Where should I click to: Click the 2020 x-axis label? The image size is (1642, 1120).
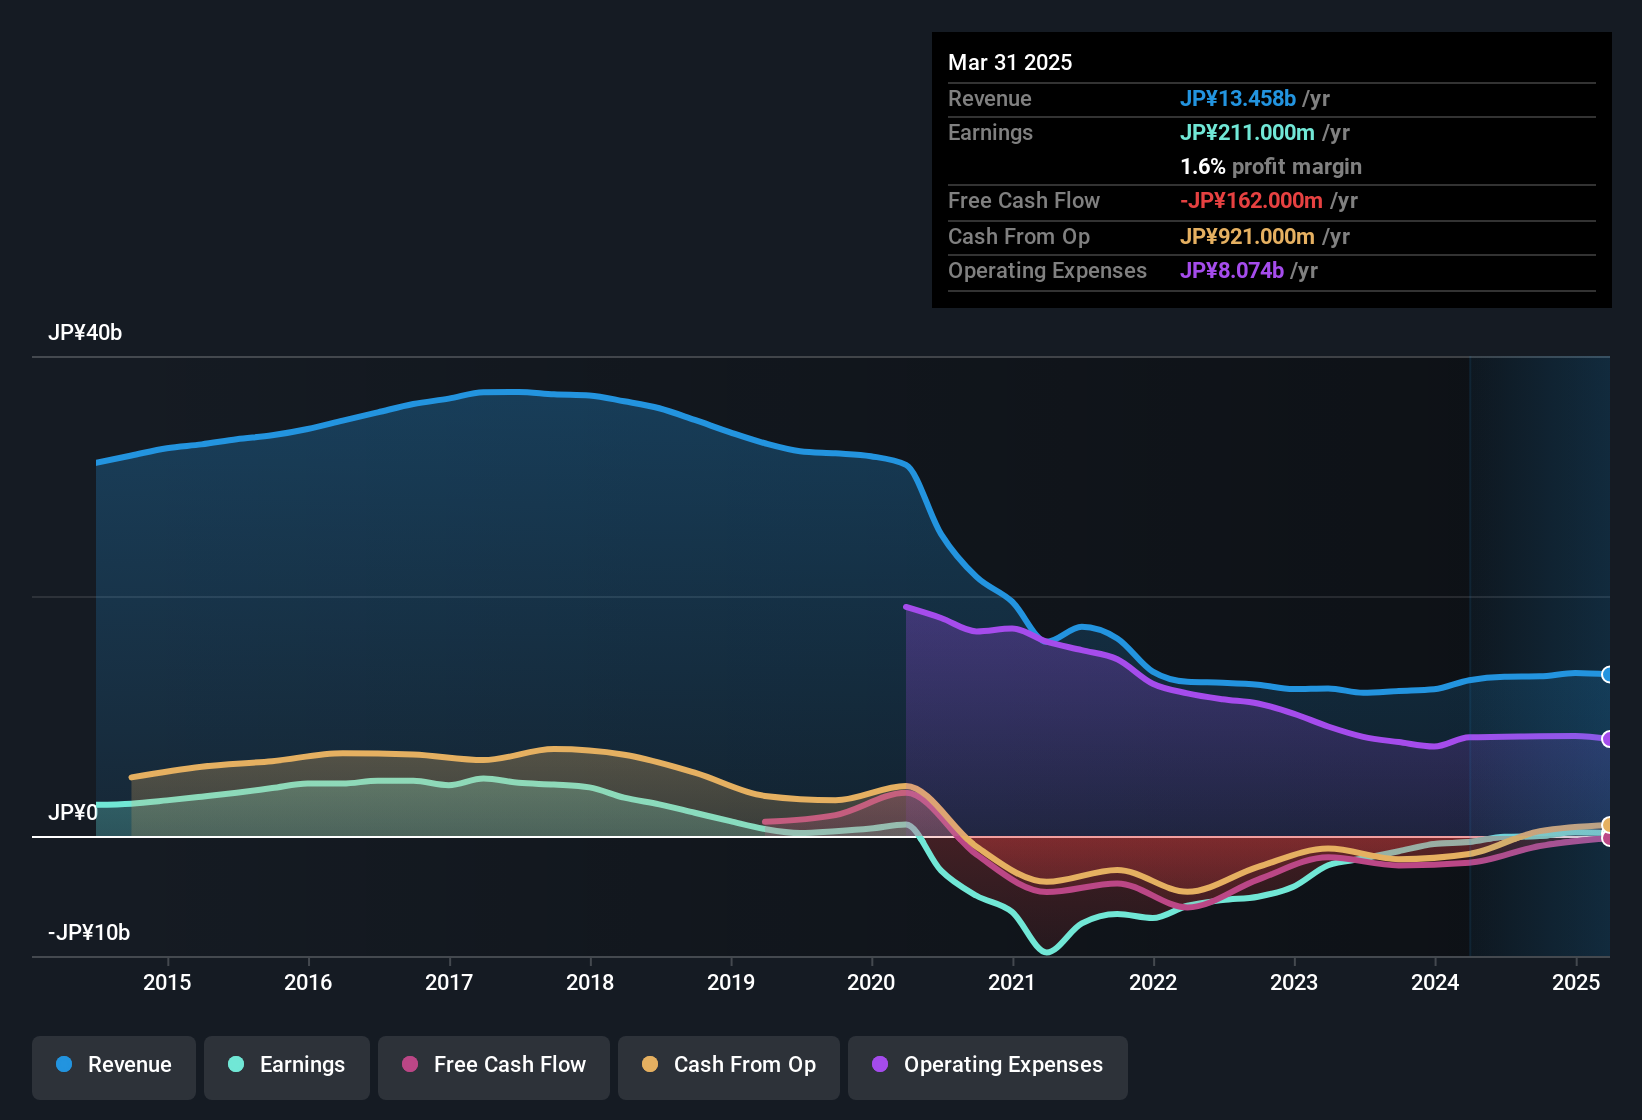point(871,982)
